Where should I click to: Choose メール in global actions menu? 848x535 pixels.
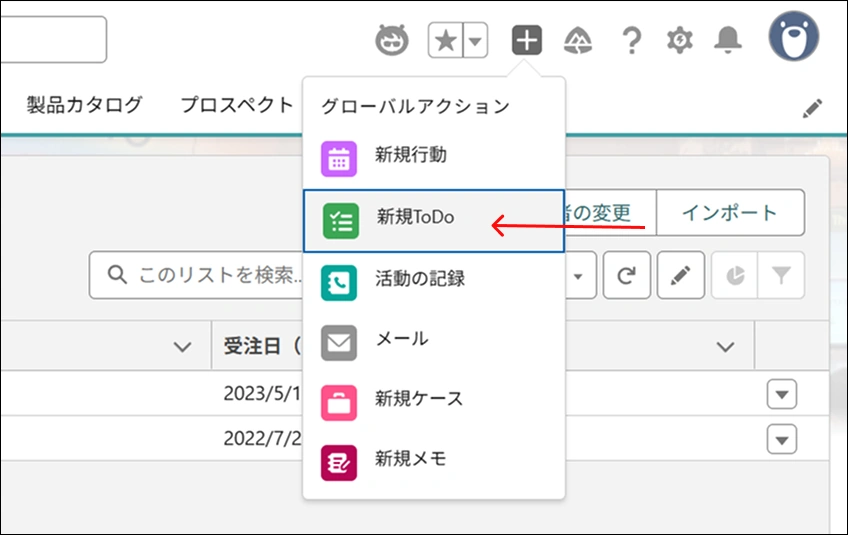[401, 340]
